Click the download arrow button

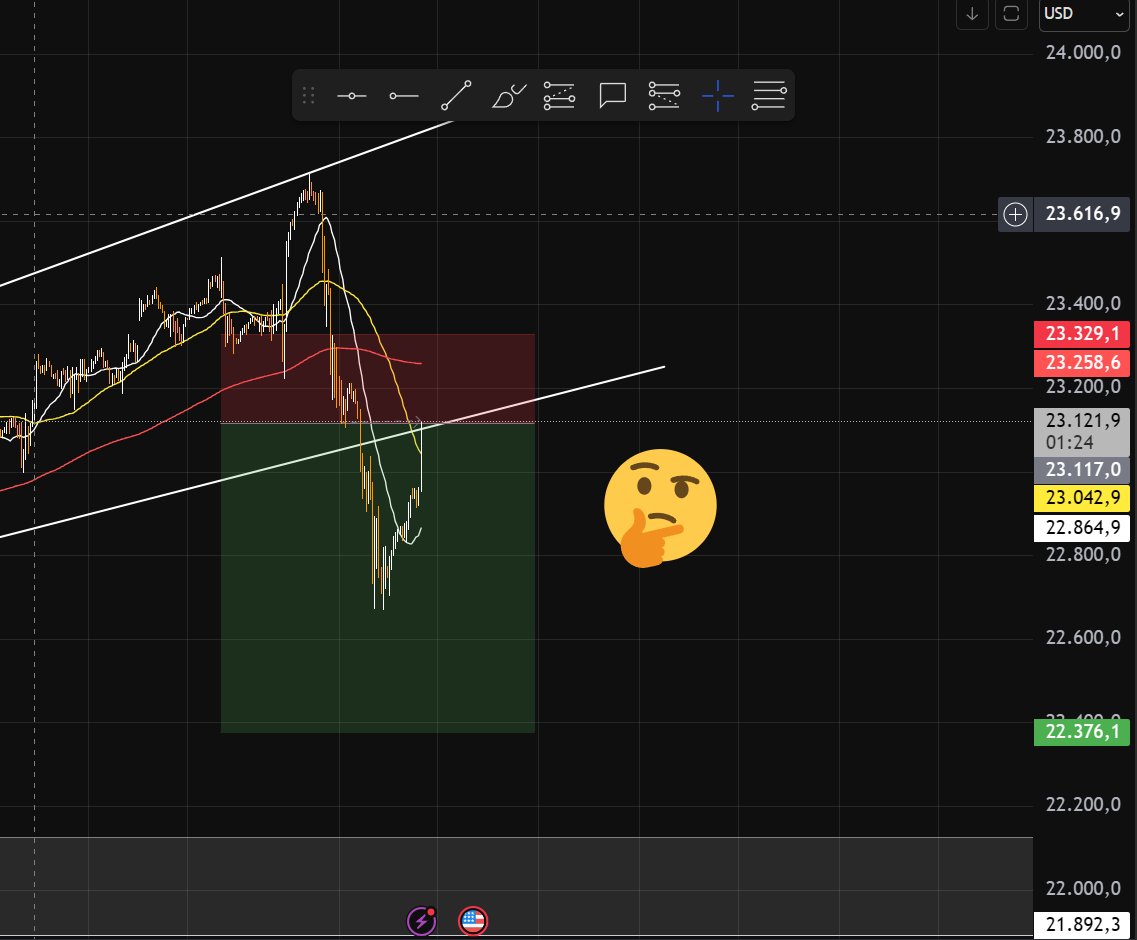[x=972, y=15]
